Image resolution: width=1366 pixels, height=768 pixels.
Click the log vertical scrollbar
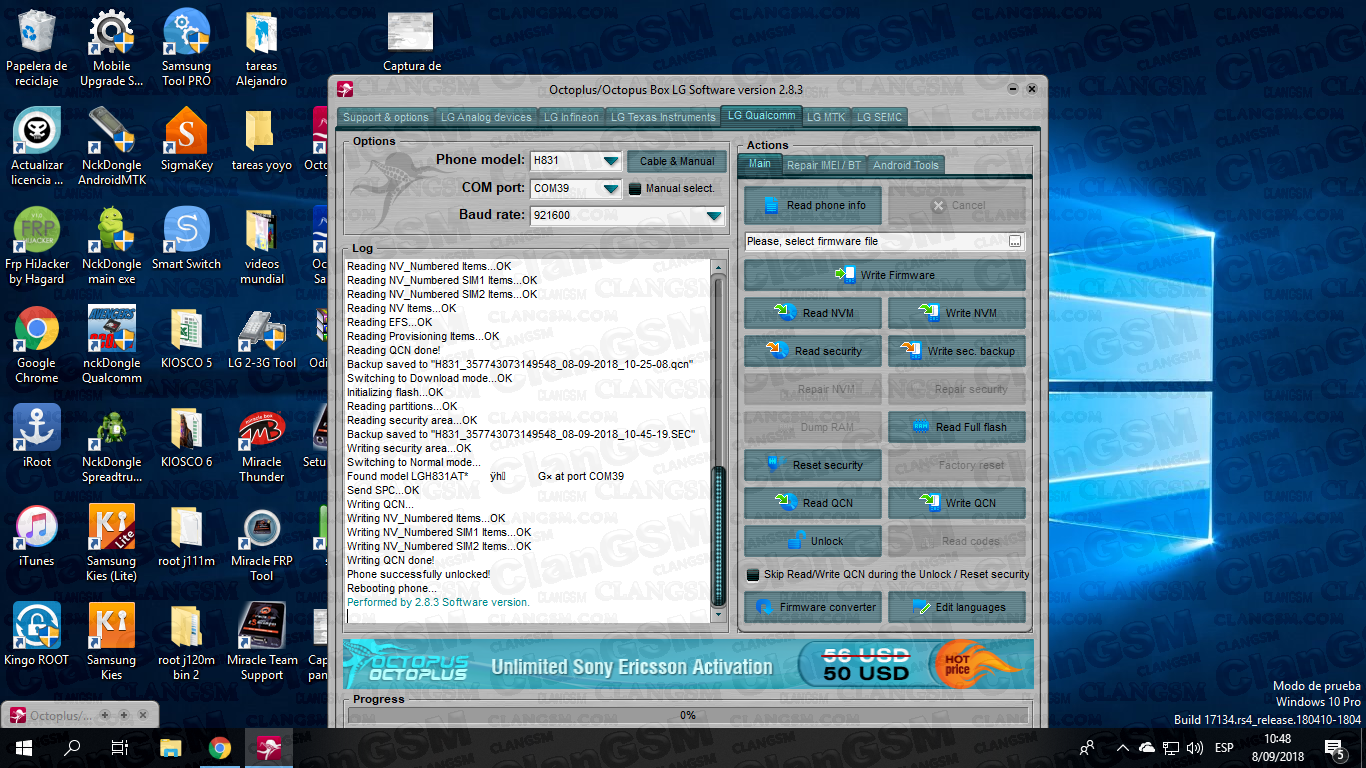pos(718,441)
